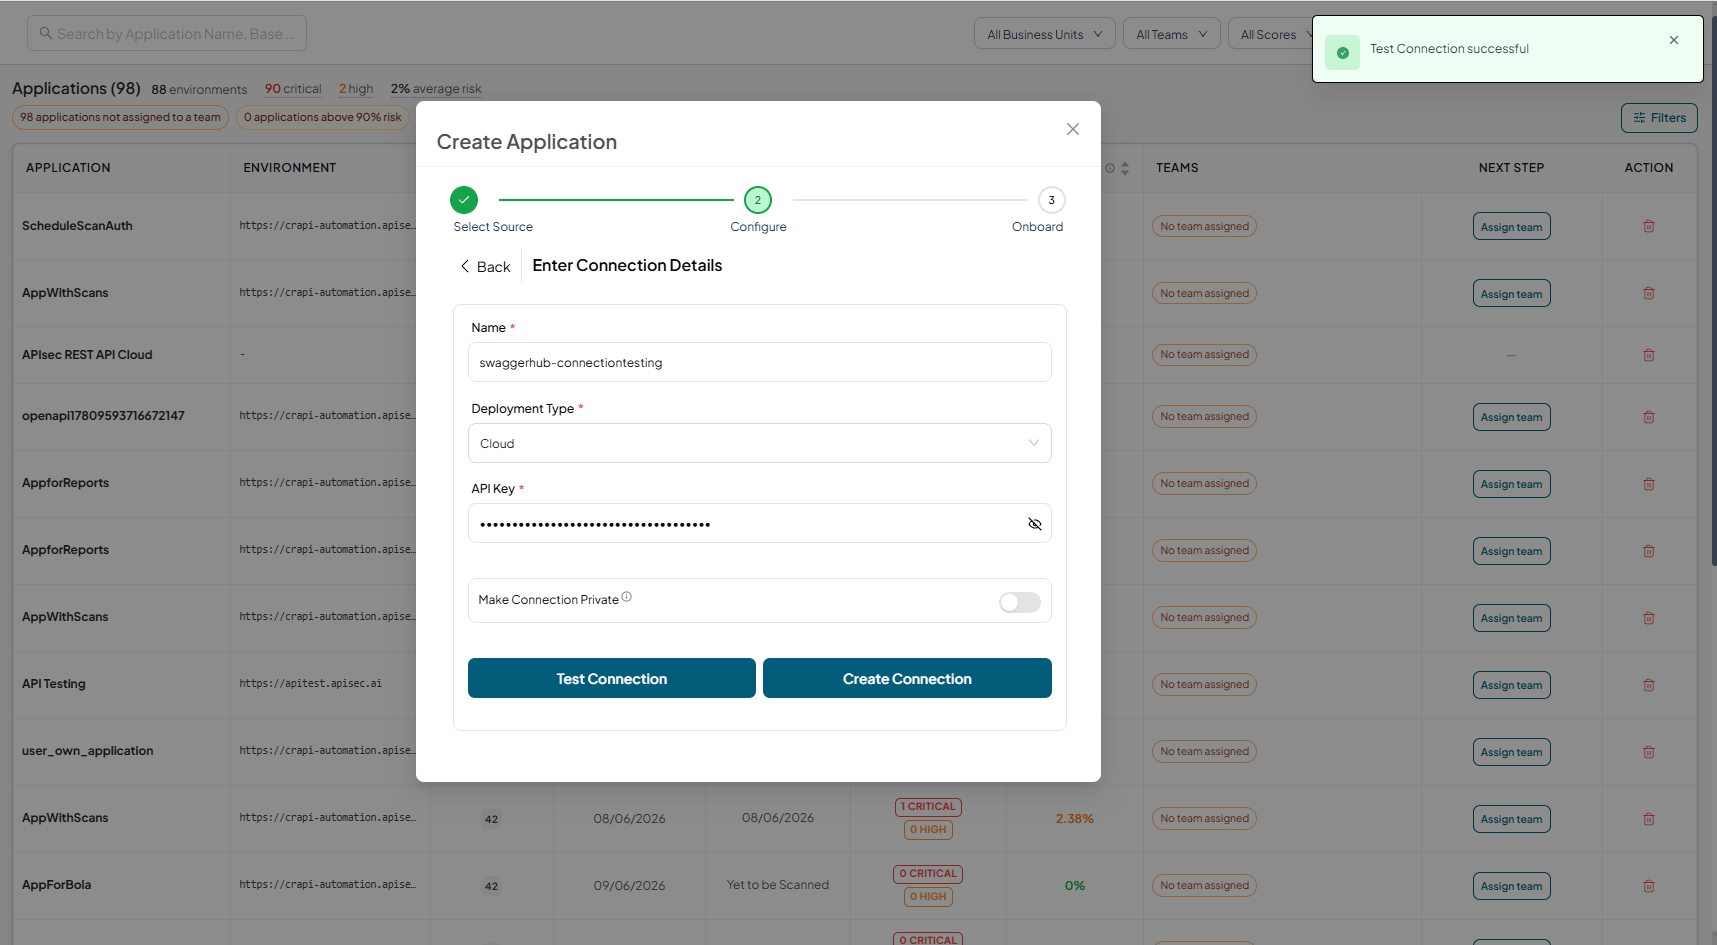1717x945 pixels.
Task: Open the All Teams filter dropdown
Action: [x=1172, y=34]
